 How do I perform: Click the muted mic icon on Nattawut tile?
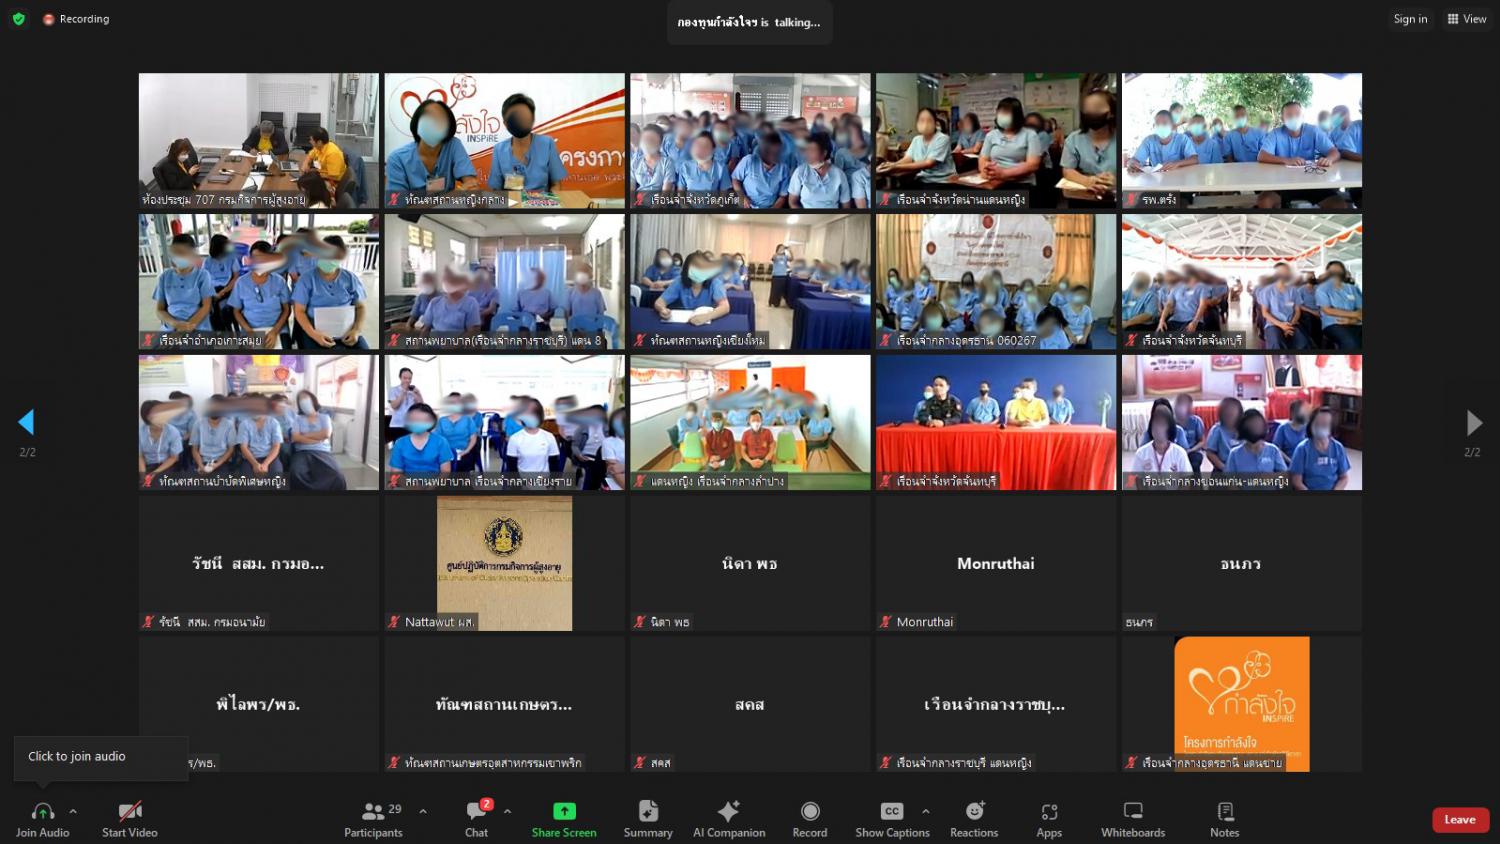(394, 622)
